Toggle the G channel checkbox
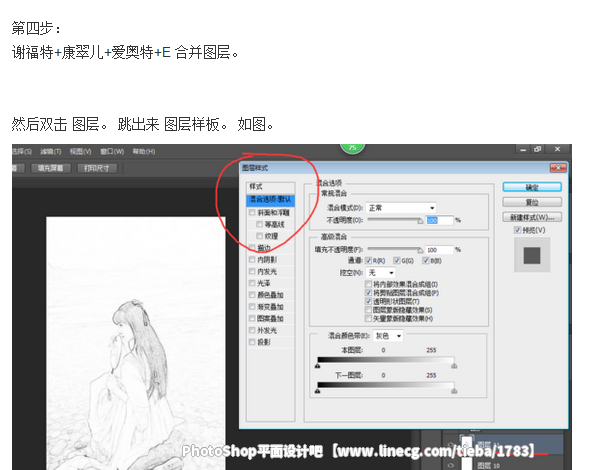 (397, 260)
